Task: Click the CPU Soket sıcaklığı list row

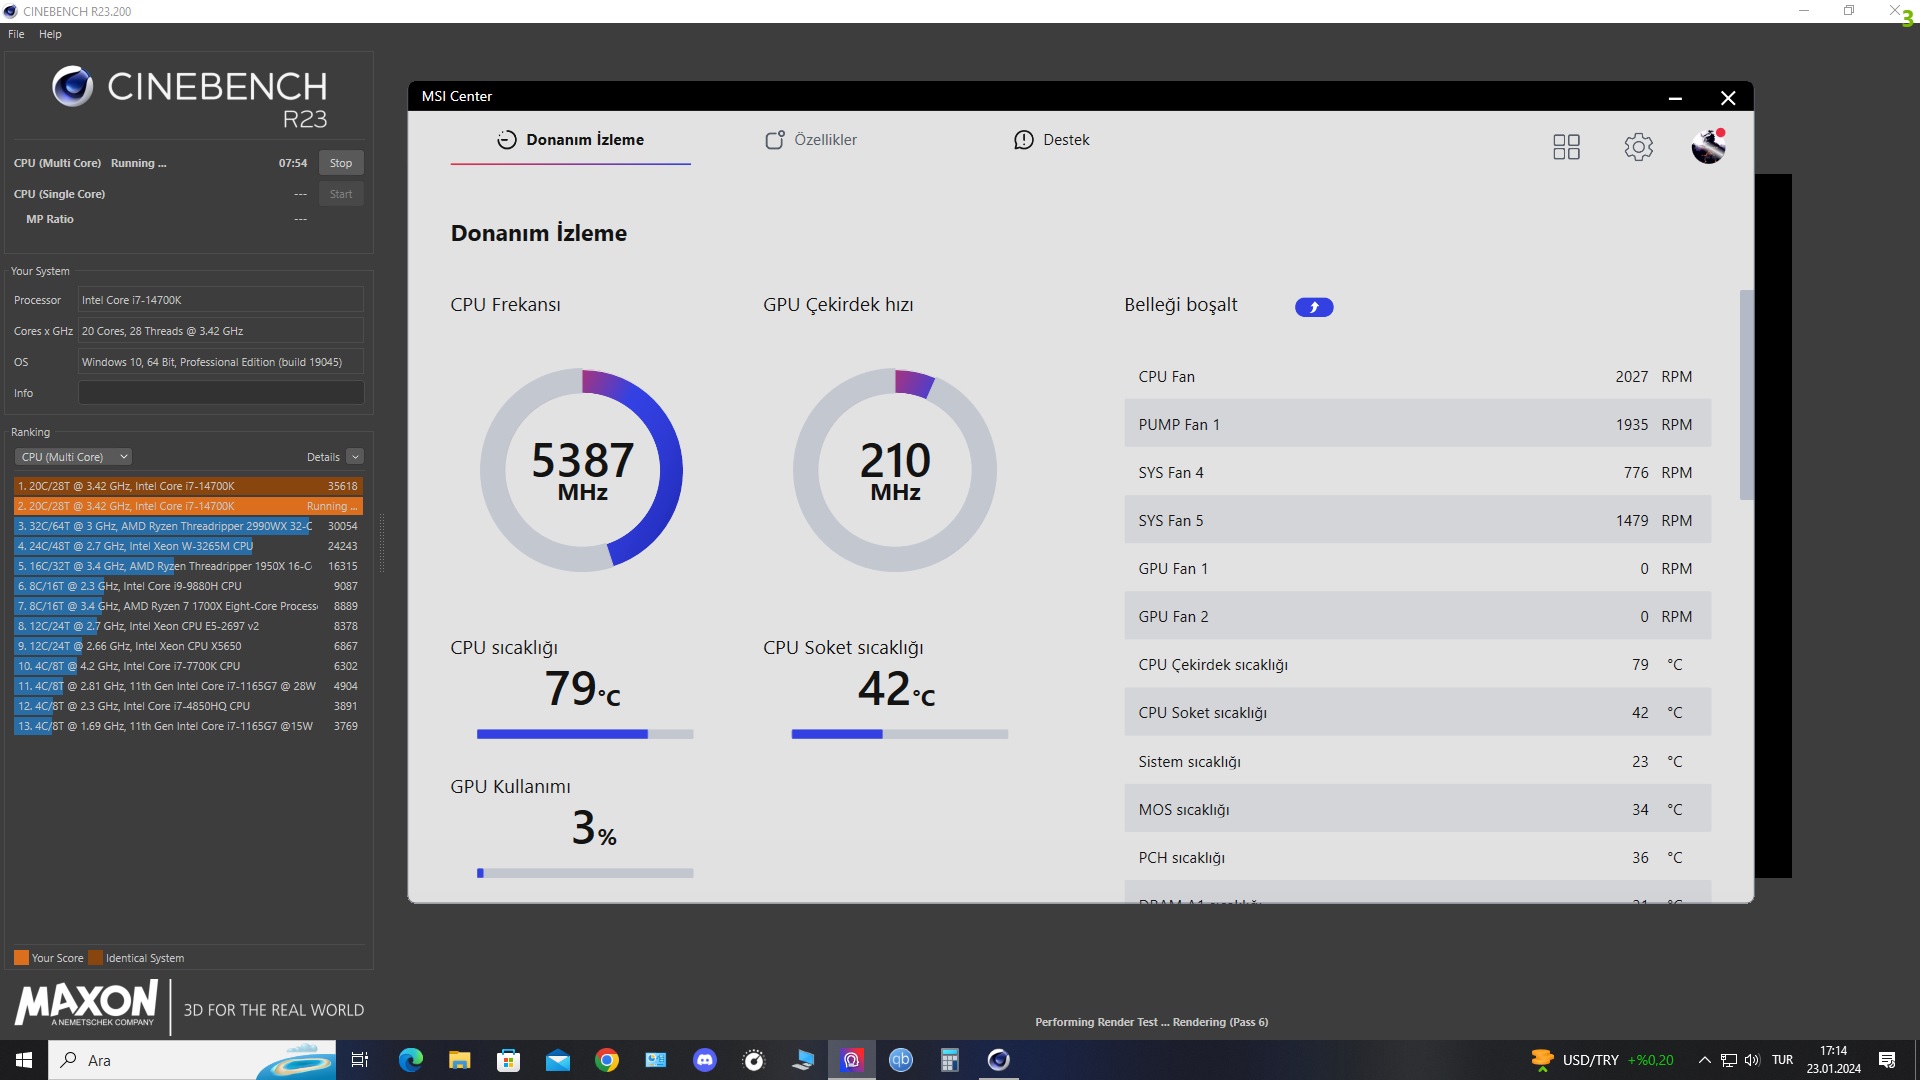Action: (x=1417, y=713)
